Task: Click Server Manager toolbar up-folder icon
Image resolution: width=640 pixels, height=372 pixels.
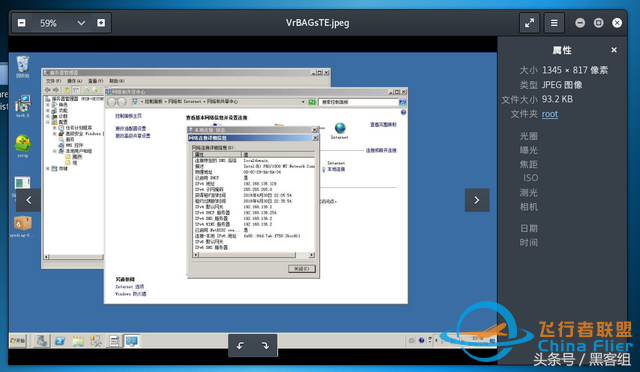Action: click(67, 90)
